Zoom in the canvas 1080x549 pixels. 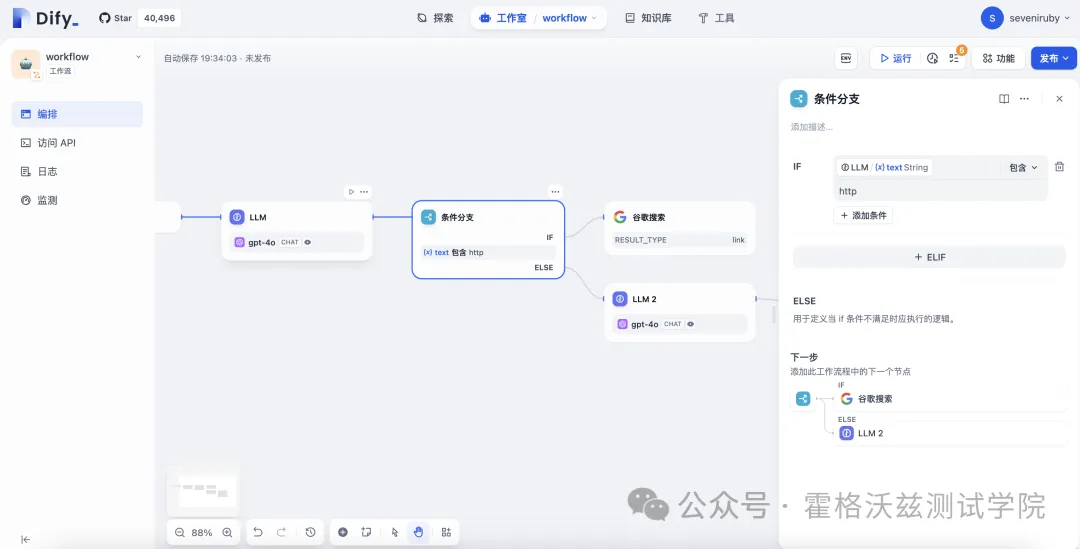pos(227,532)
